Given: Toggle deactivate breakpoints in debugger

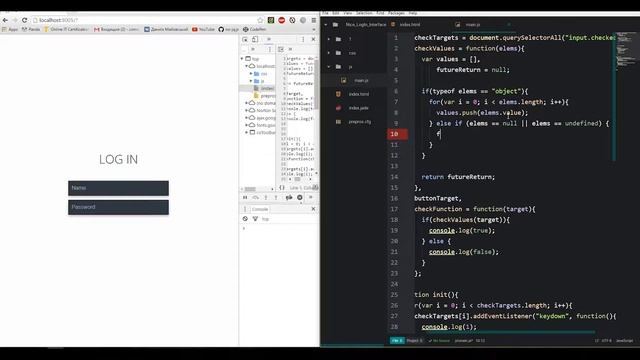Looking at the screenshot, I should [289, 198].
